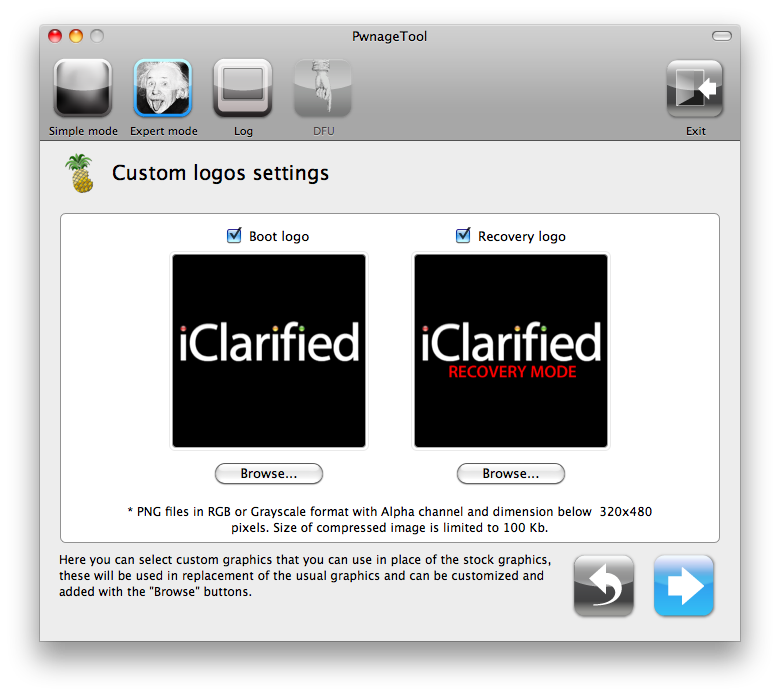The width and height of the screenshot is (780, 696).
Task: Go back with the curved arrow button
Action: click(x=603, y=586)
